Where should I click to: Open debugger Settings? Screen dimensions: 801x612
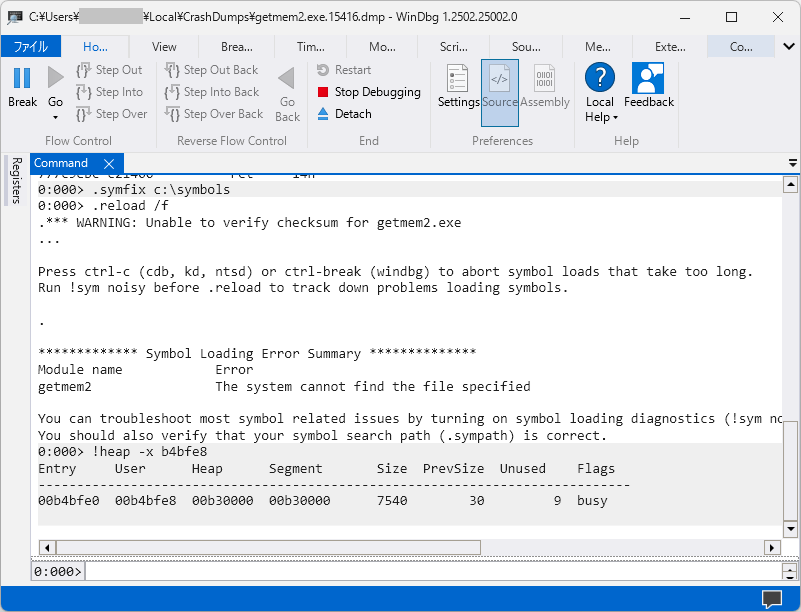(x=458, y=87)
